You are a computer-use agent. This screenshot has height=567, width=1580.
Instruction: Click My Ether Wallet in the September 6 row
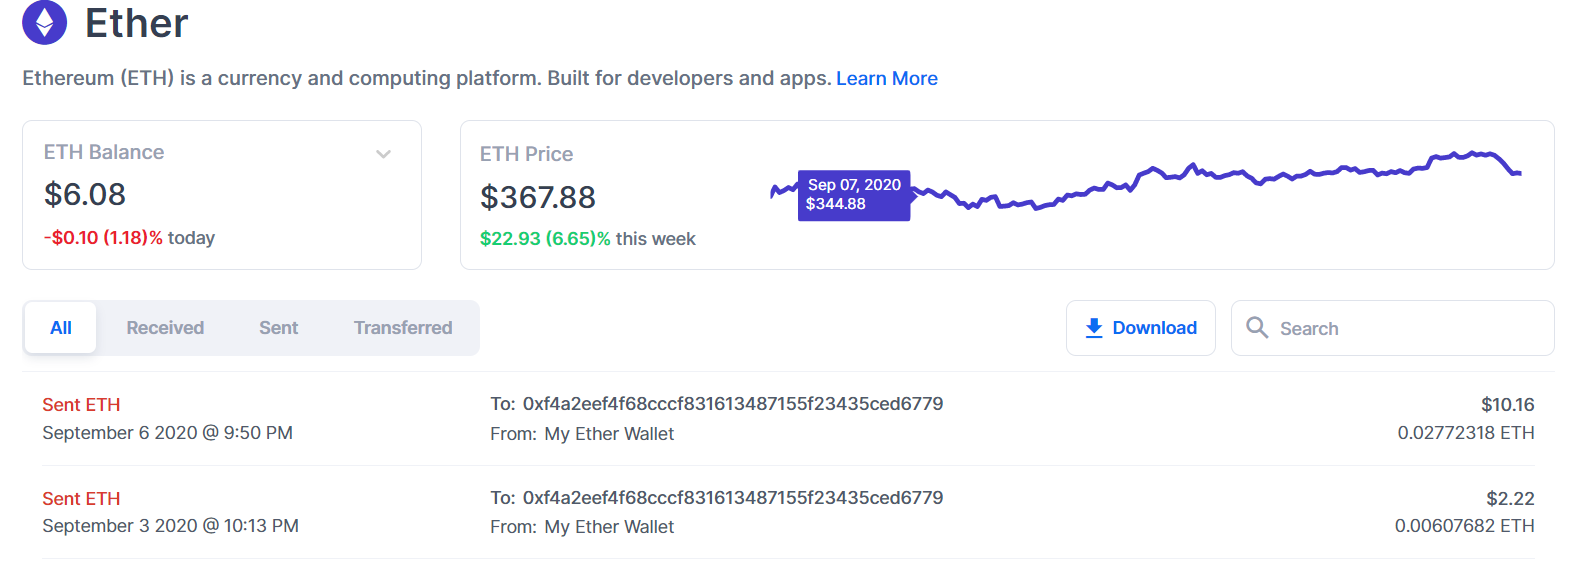point(609,434)
